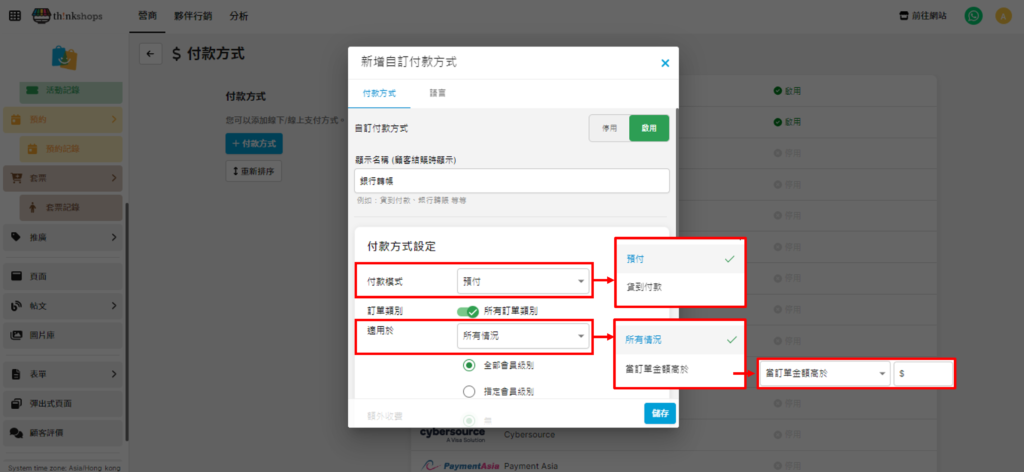This screenshot has height=472, width=1024.
Task: Select the 指定會員級別 radio button
Action: (x=469, y=391)
